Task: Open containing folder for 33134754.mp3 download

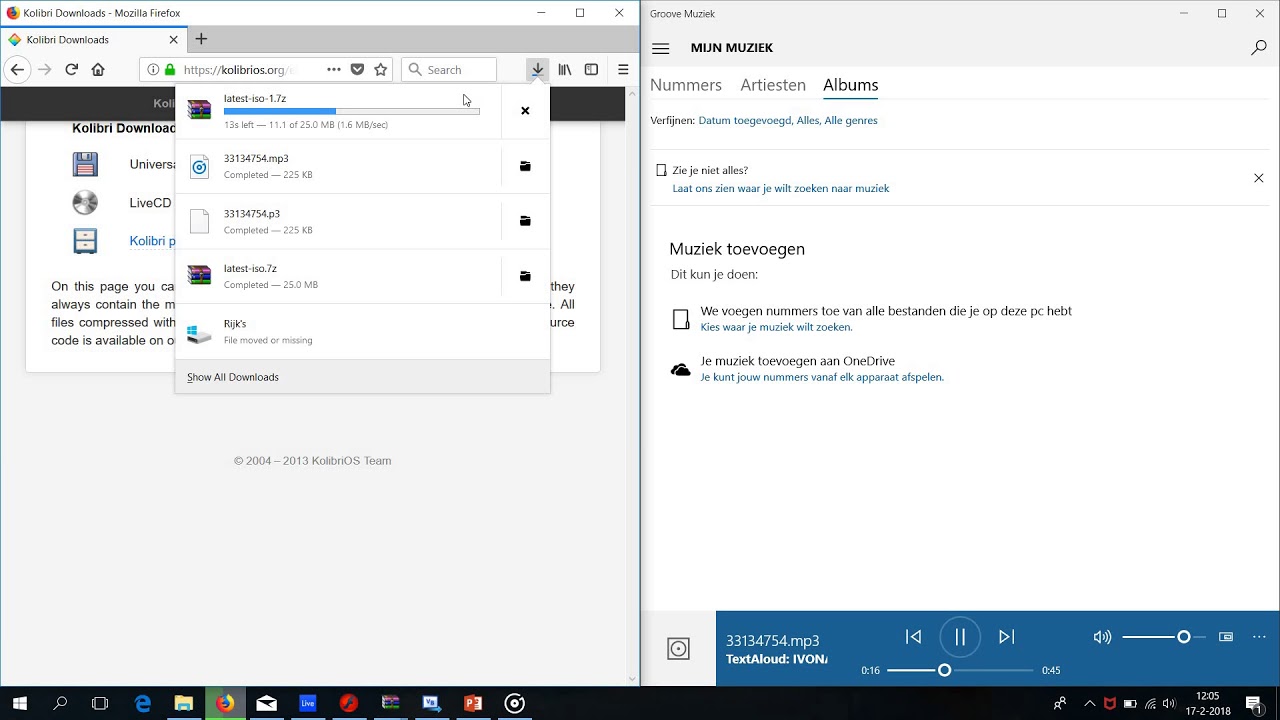Action: (x=525, y=166)
